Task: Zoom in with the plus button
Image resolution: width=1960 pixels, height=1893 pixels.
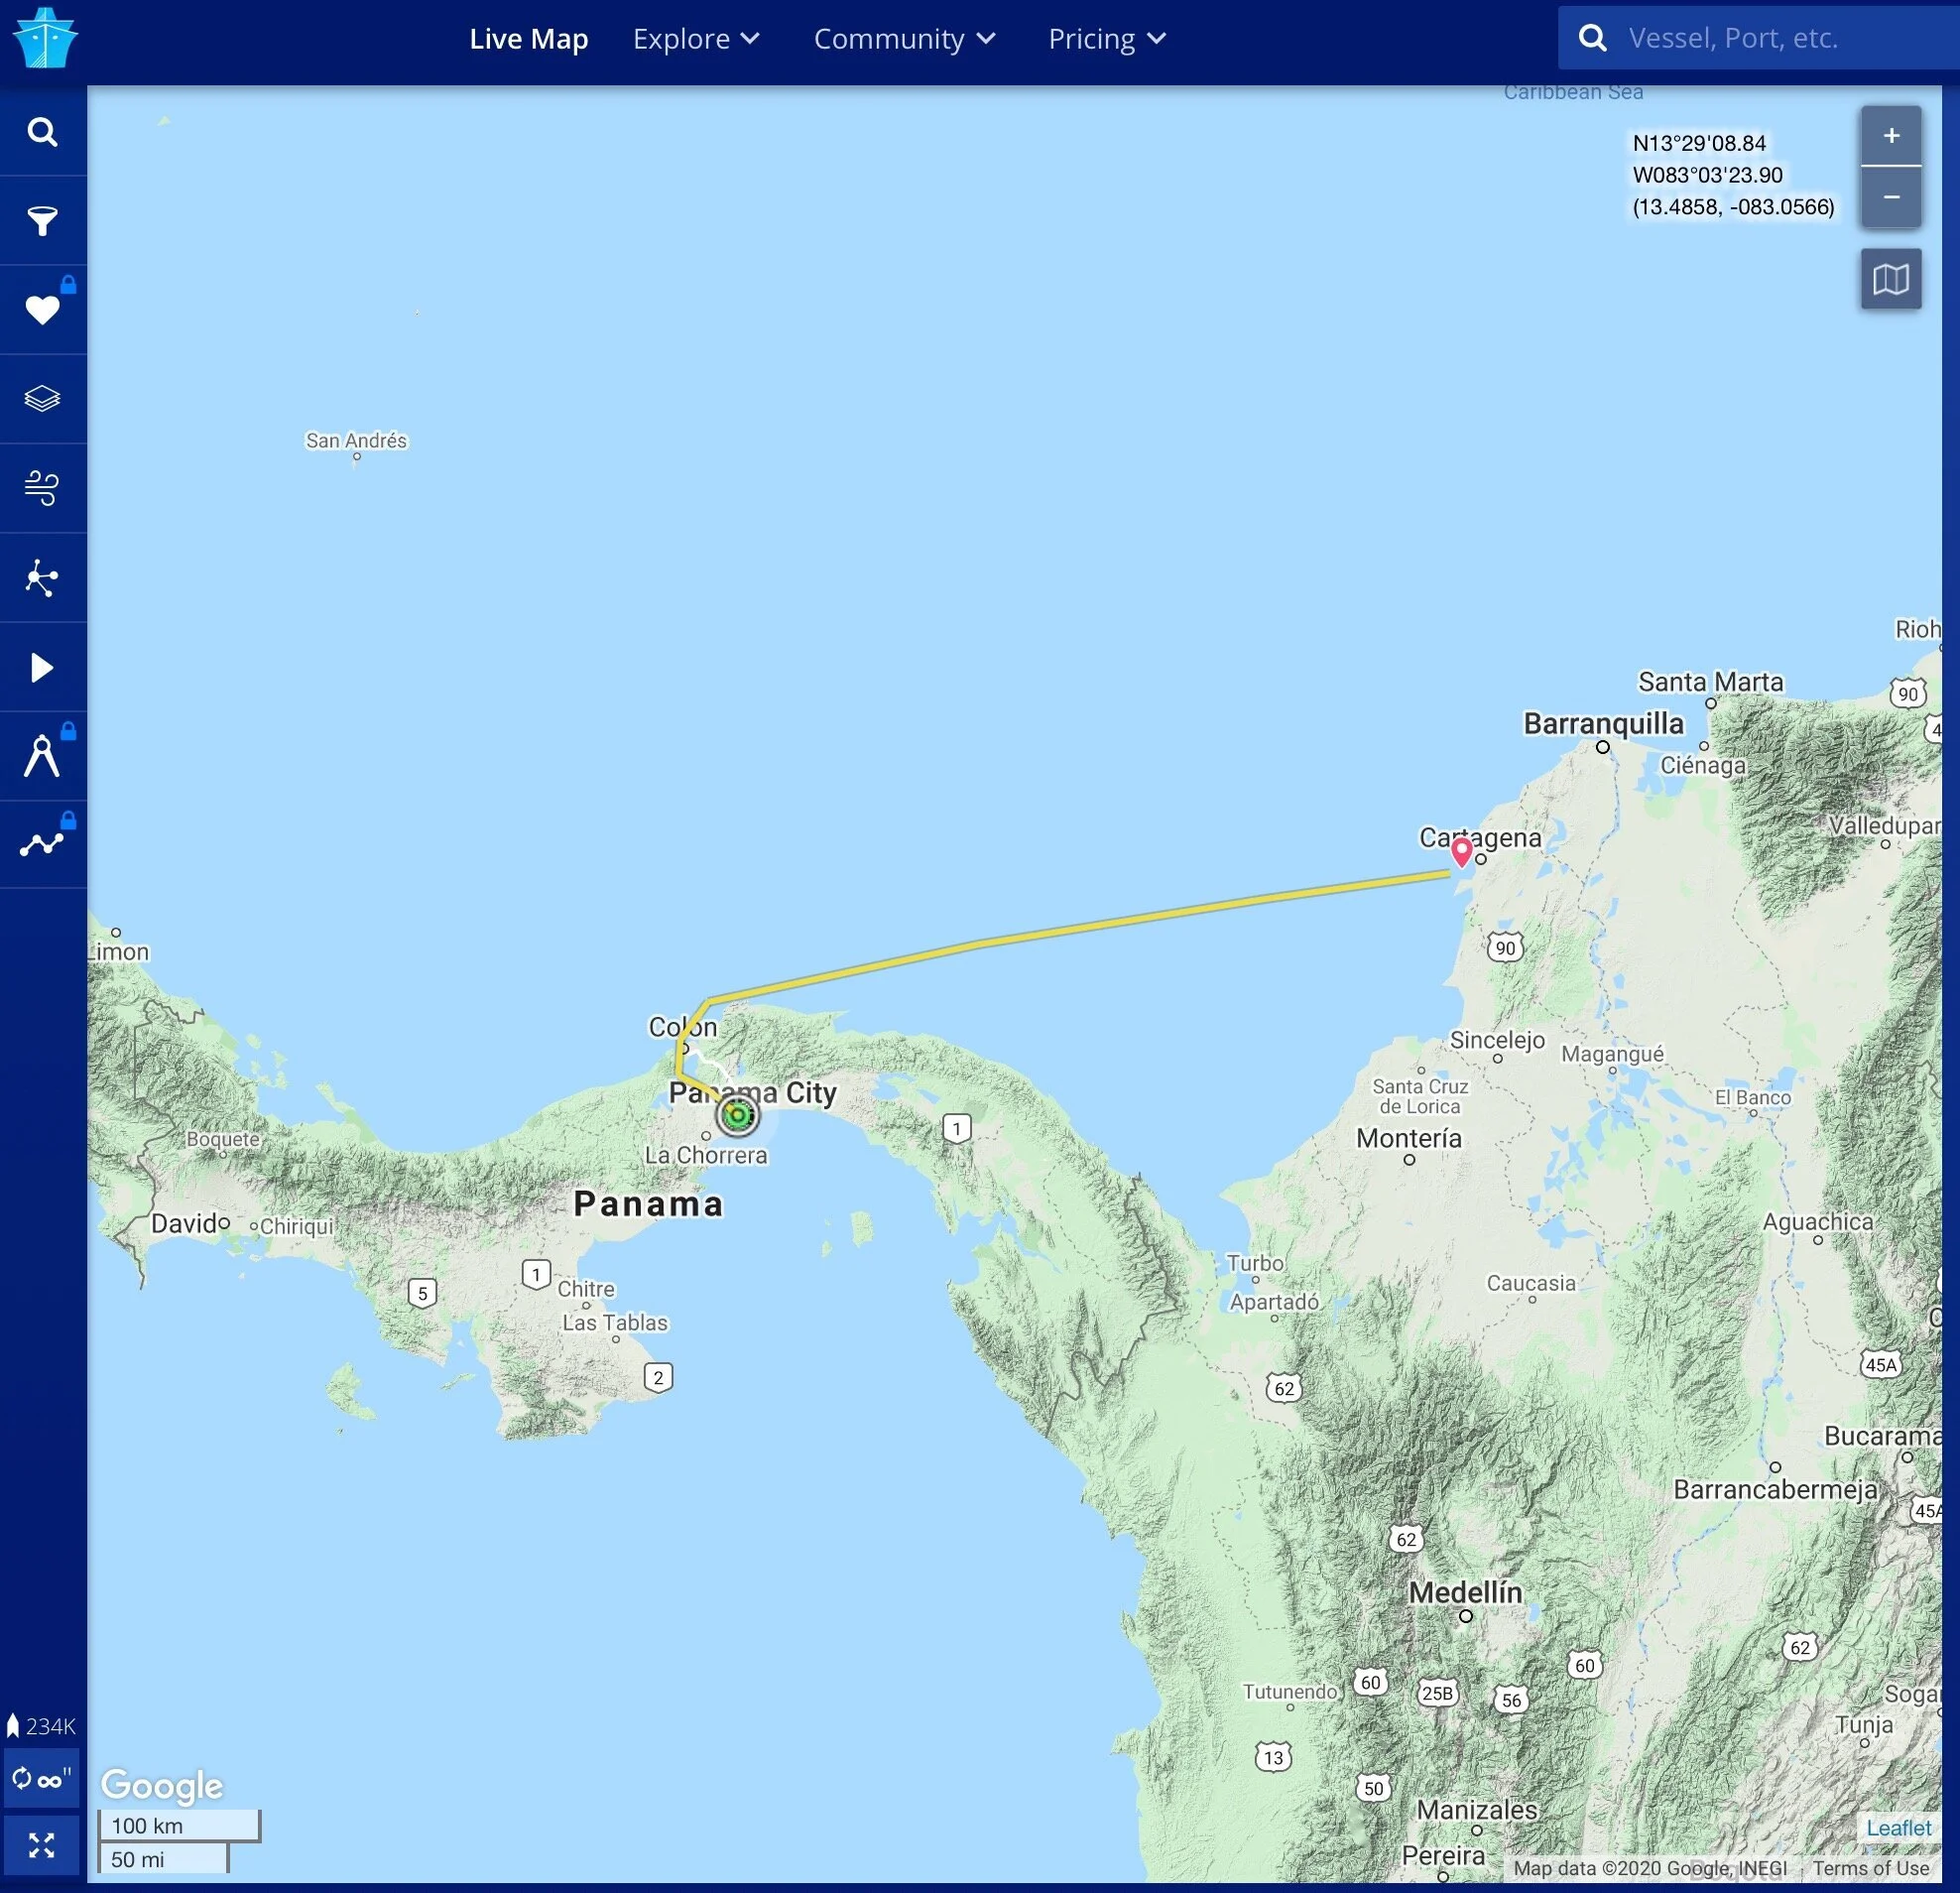Action: click(x=1890, y=136)
